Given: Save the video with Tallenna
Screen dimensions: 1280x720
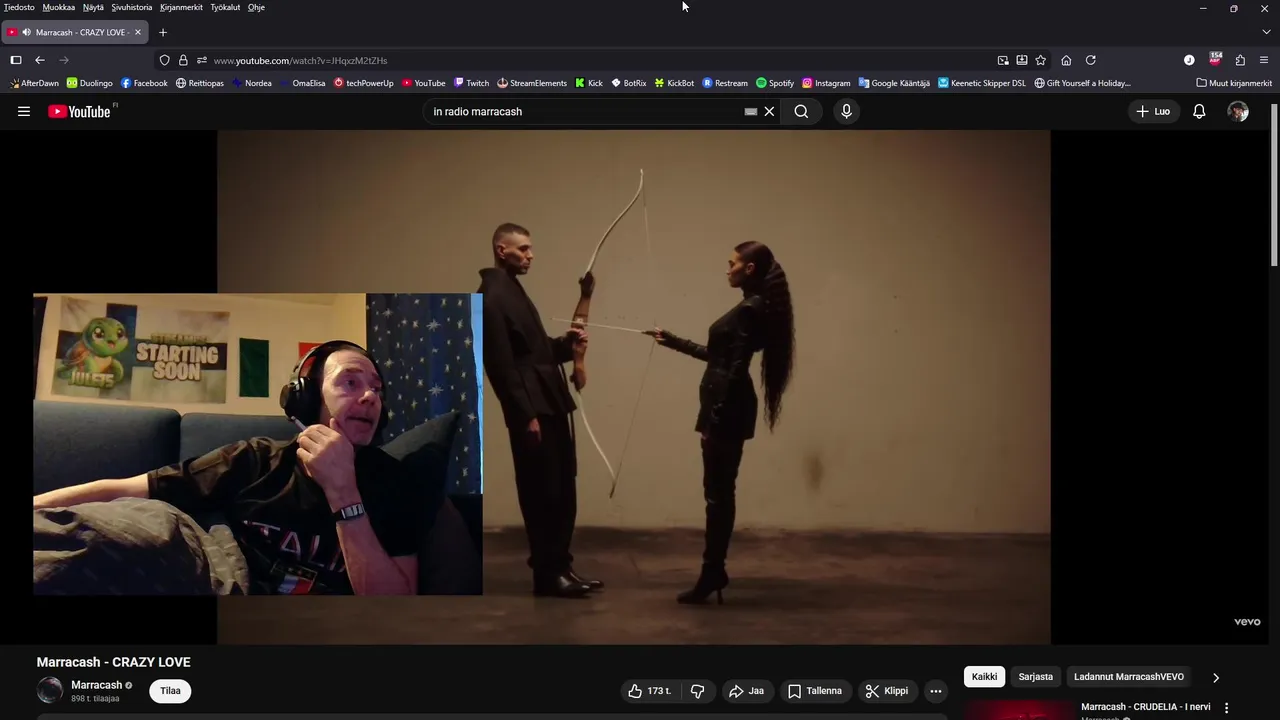Looking at the screenshot, I should pos(814,691).
